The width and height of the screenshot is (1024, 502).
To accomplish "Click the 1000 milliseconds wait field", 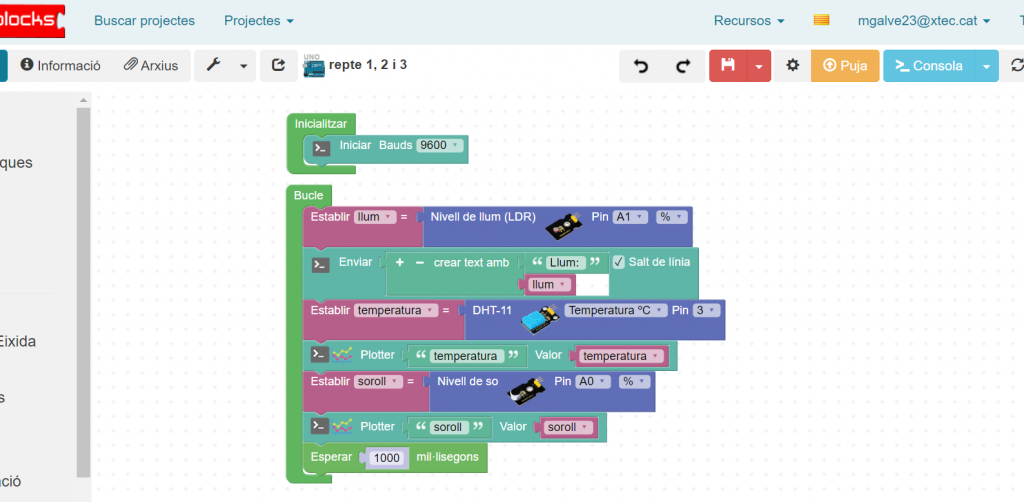I will coord(384,458).
